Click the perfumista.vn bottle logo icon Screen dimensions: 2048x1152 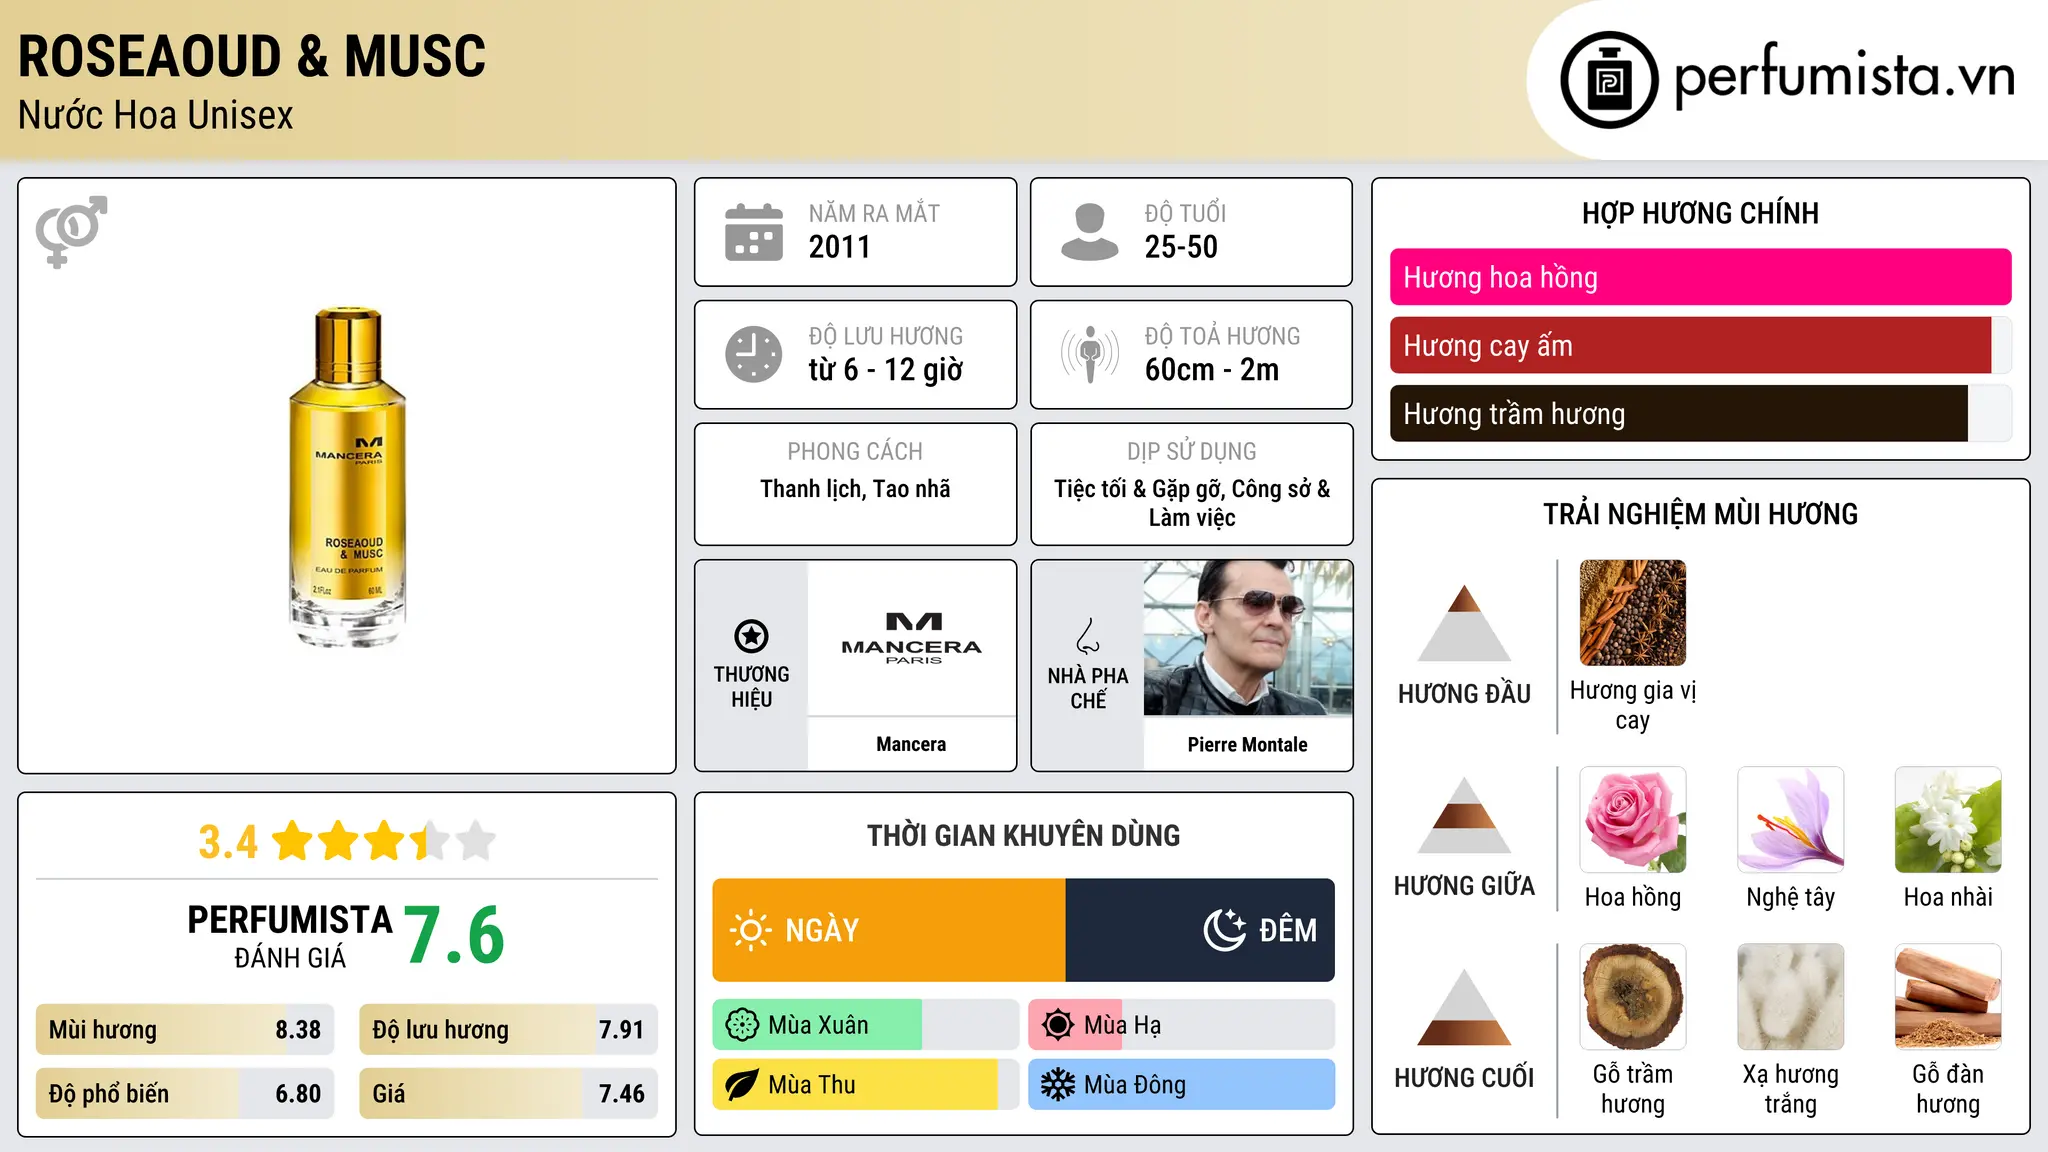tap(1609, 80)
